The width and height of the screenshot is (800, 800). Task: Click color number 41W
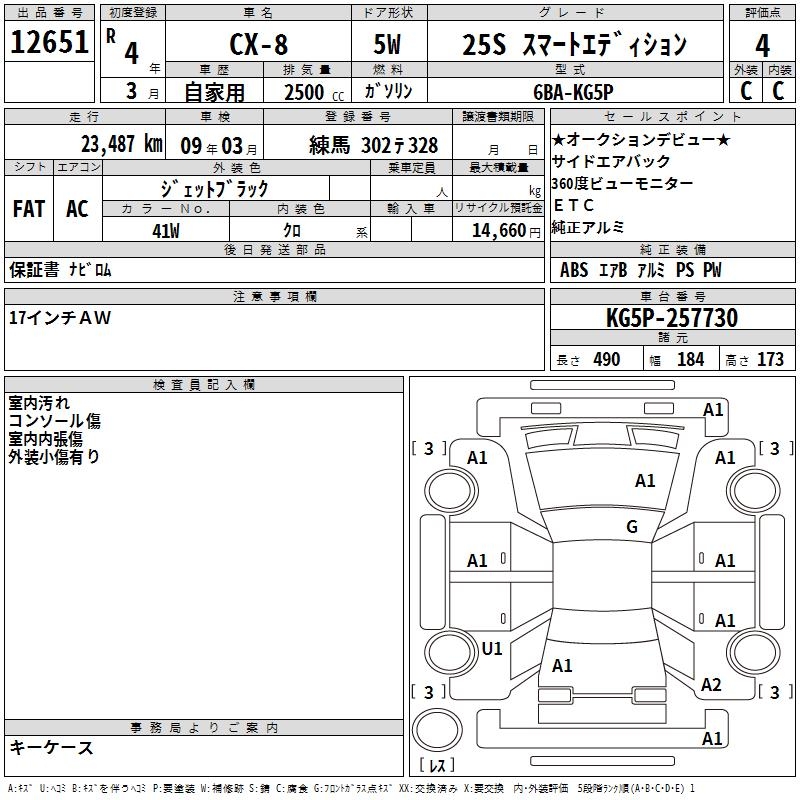(166, 231)
